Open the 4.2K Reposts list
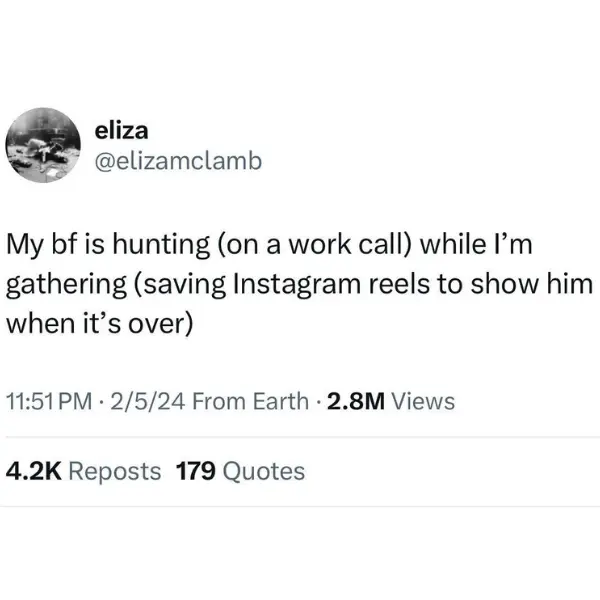This screenshot has height=600, width=600. click(85, 470)
